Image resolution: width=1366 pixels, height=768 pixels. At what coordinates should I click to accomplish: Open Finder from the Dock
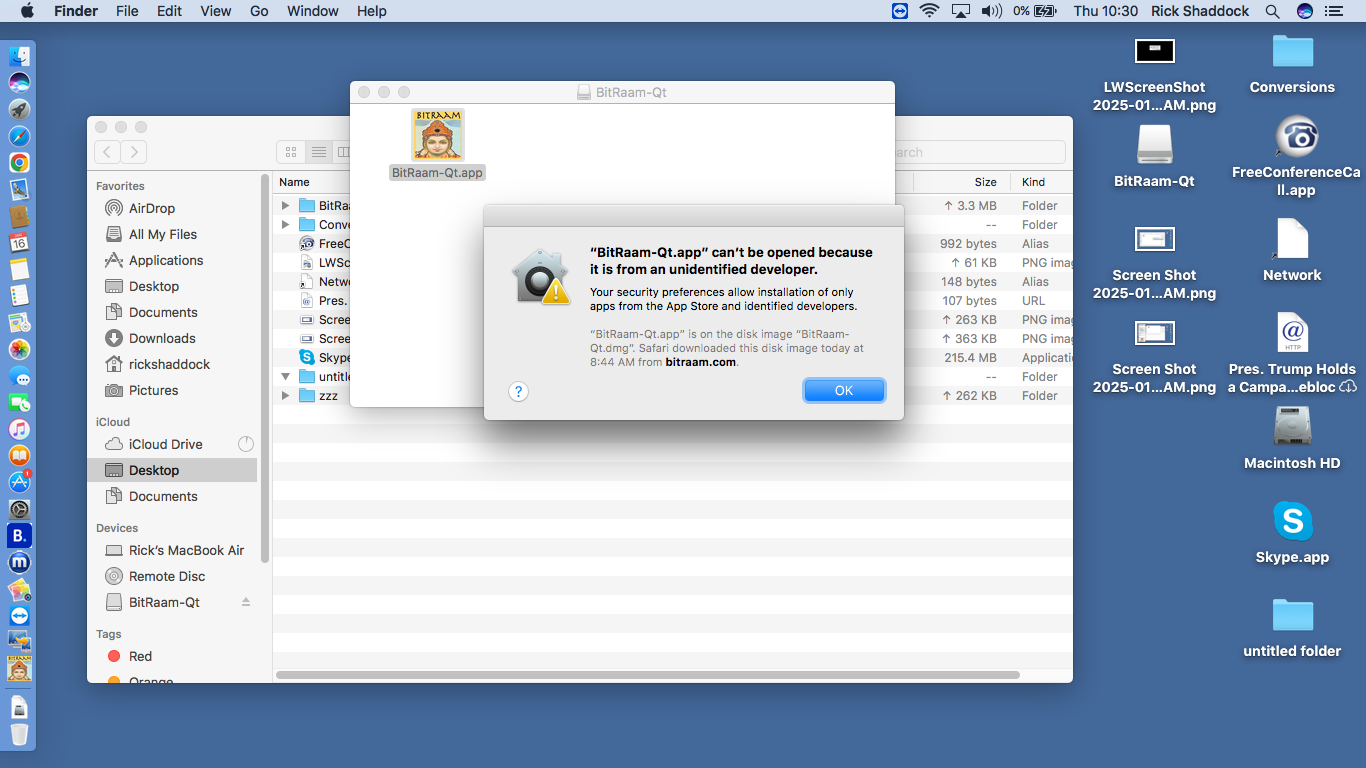(x=19, y=57)
